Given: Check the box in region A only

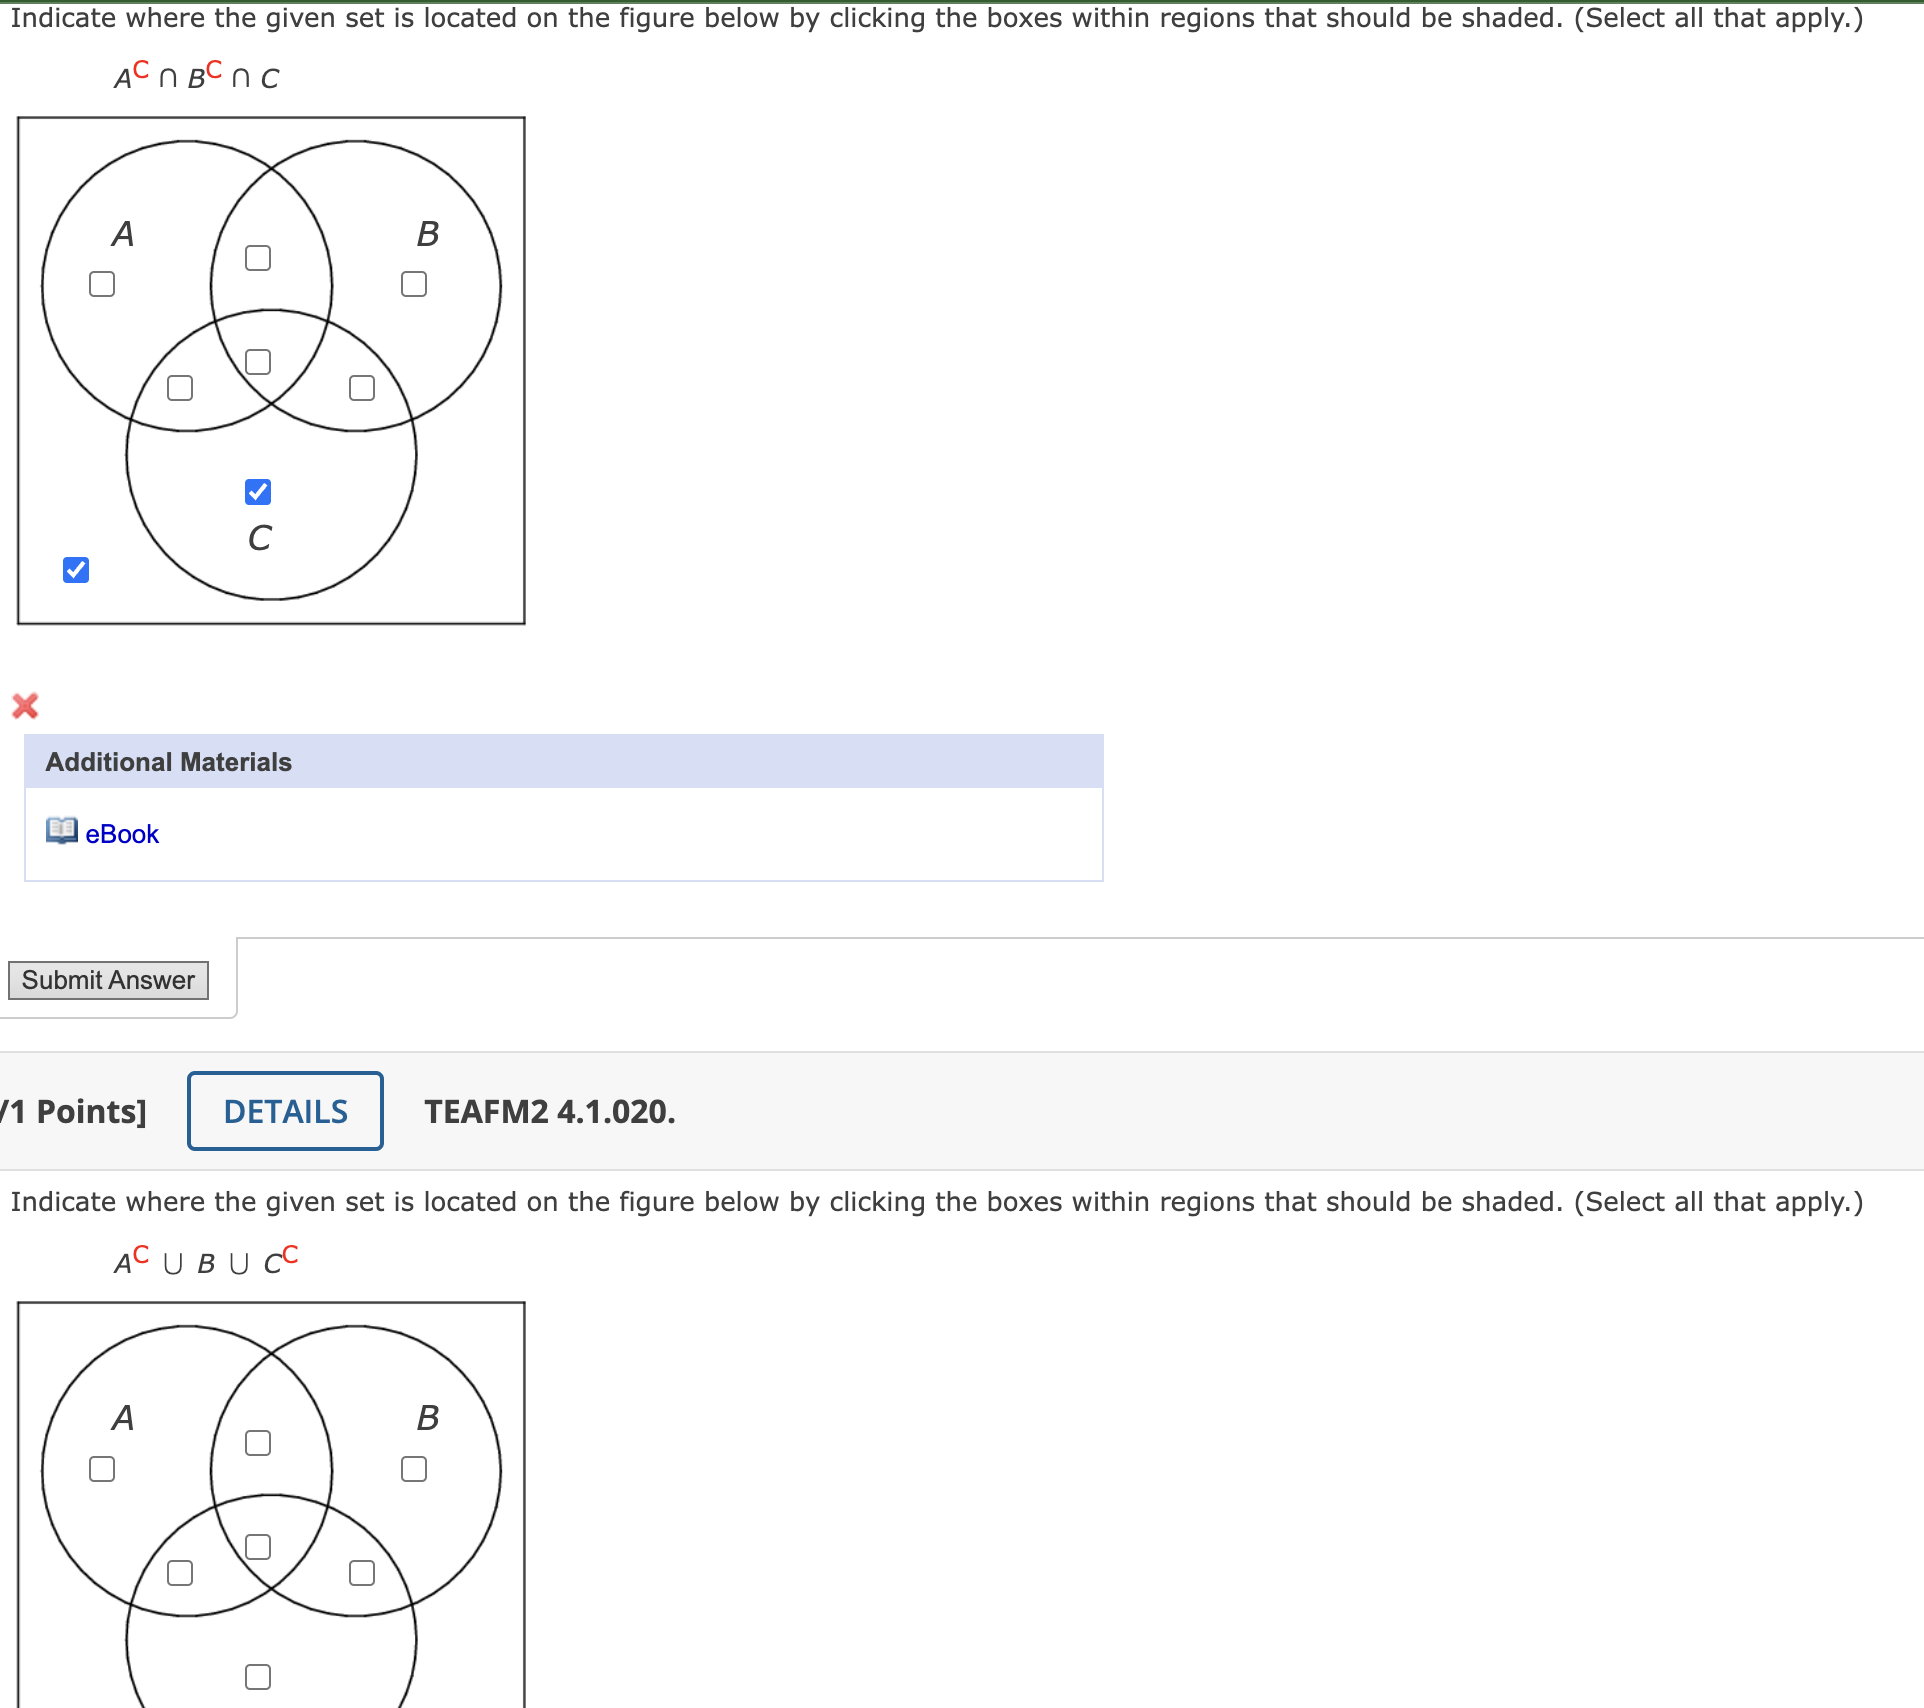Looking at the screenshot, I should click(100, 284).
